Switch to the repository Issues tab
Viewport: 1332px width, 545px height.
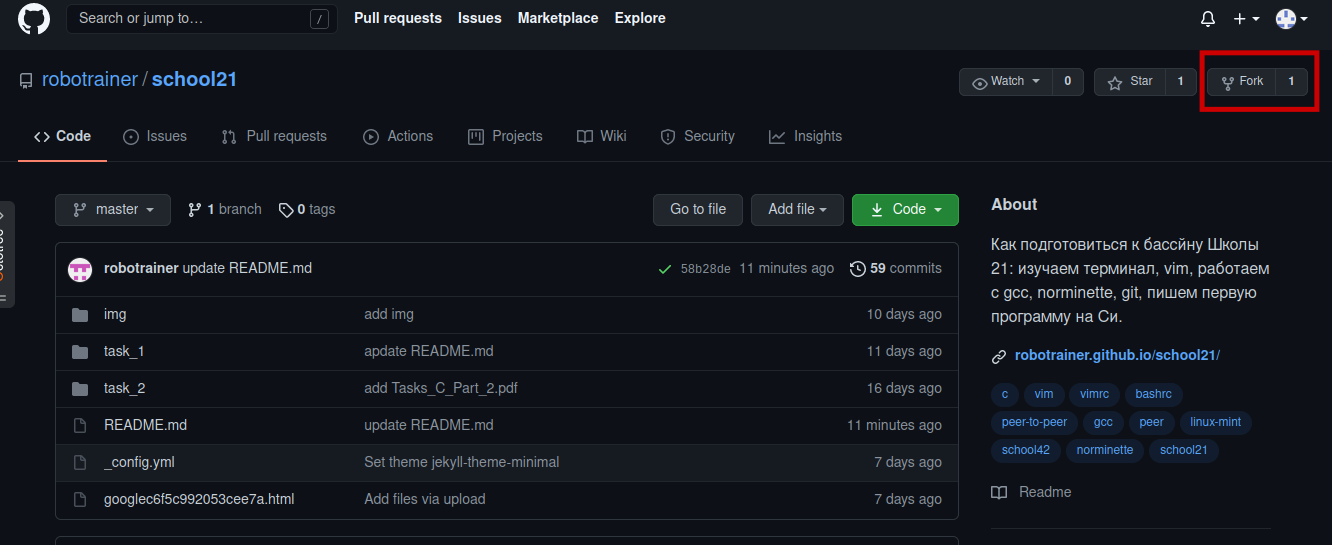pyautogui.click(x=155, y=136)
